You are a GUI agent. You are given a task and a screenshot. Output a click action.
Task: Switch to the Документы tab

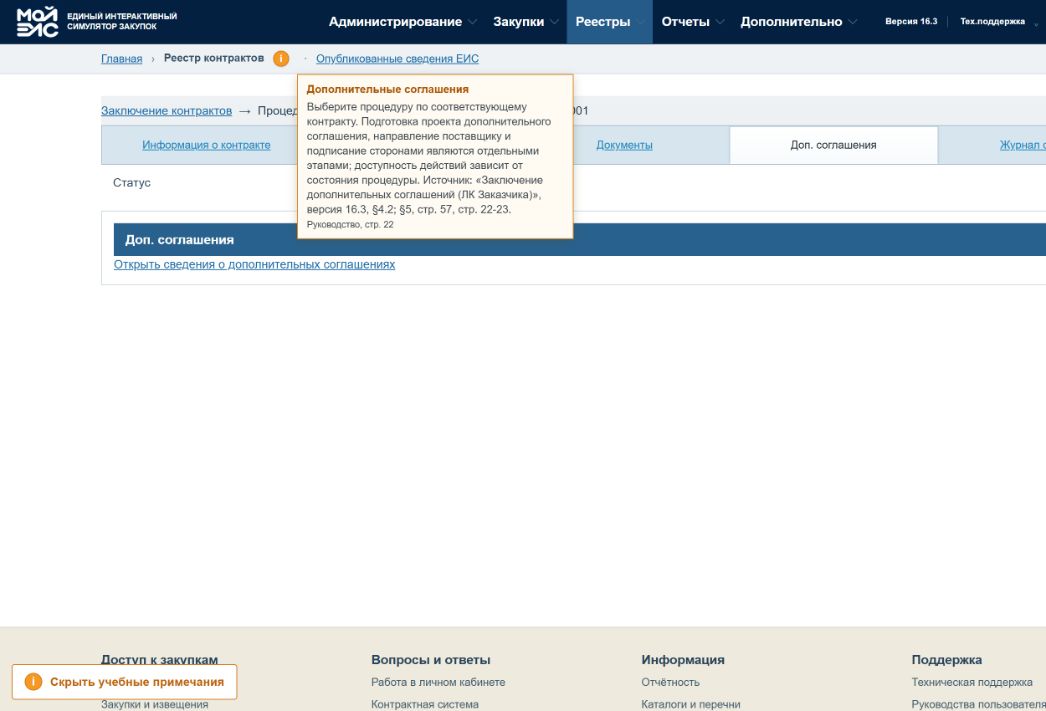coord(624,145)
